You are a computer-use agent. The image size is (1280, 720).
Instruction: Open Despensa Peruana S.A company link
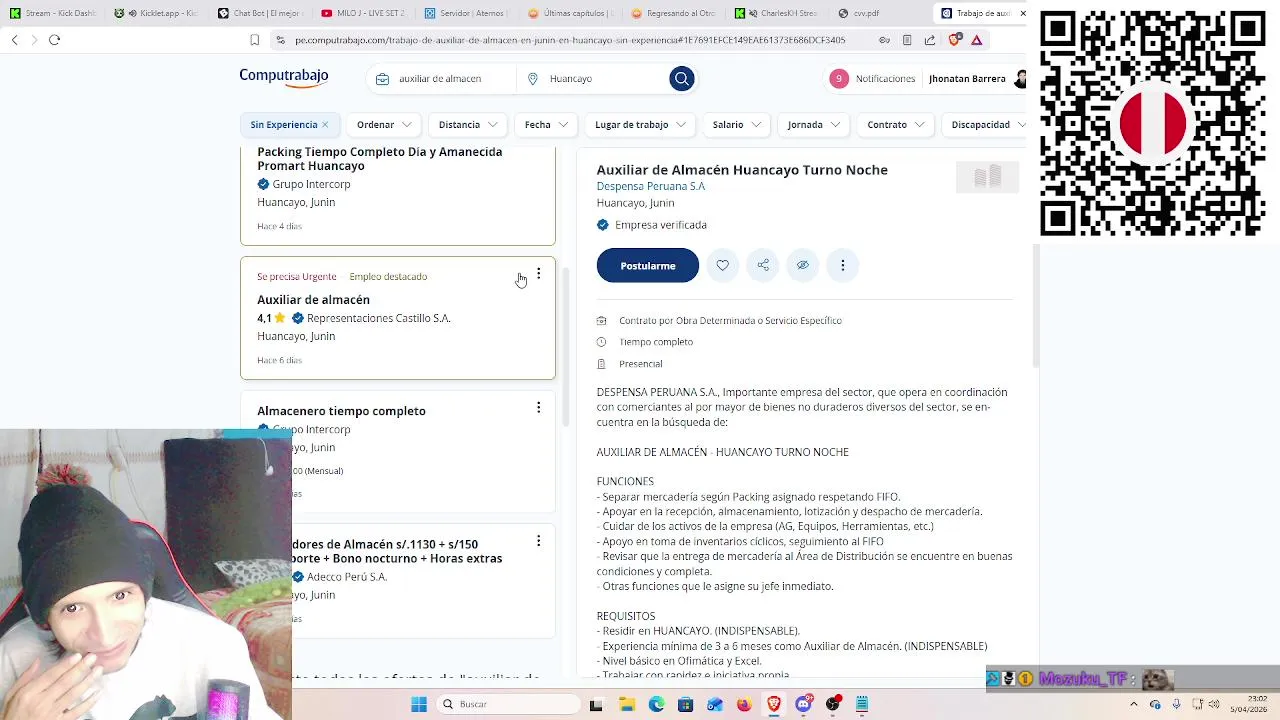pyautogui.click(x=651, y=186)
